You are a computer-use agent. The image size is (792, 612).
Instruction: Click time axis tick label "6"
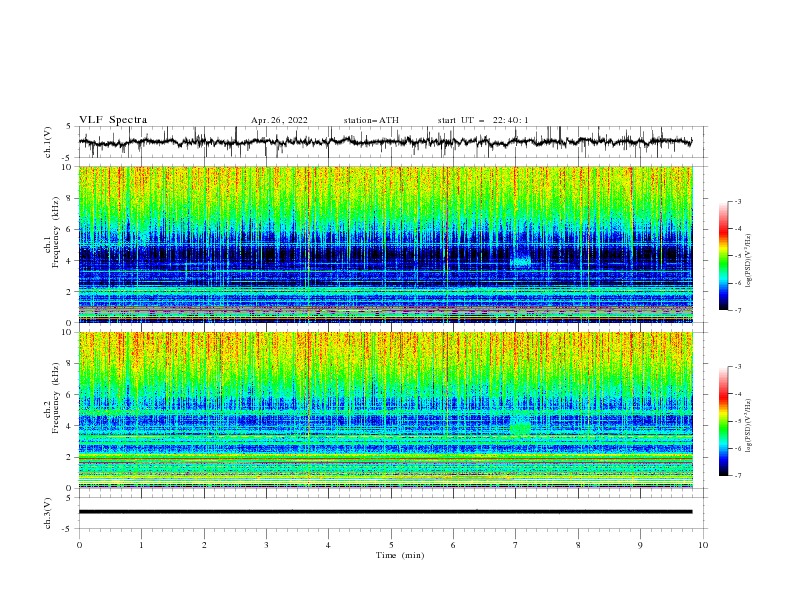tap(453, 545)
